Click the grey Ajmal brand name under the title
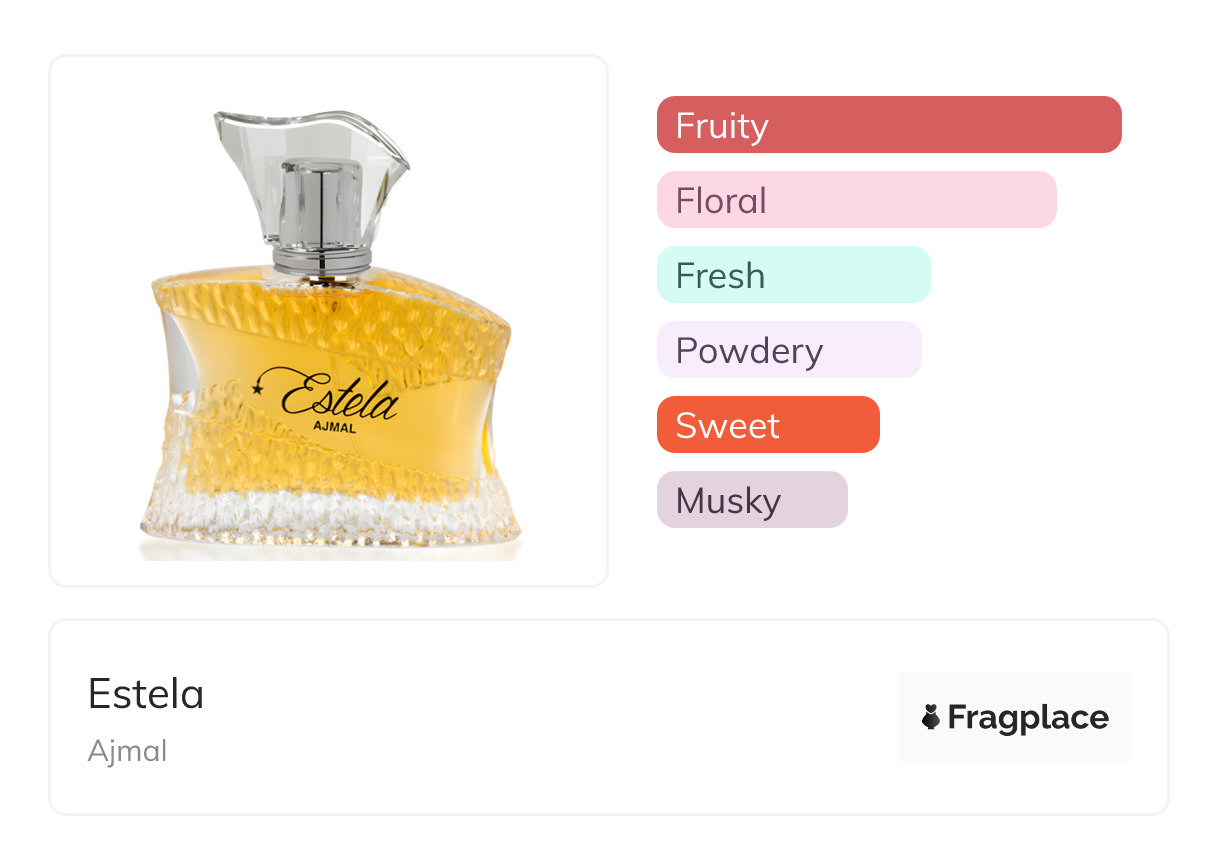This screenshot has height=864, width=1218. coord(127,751)
